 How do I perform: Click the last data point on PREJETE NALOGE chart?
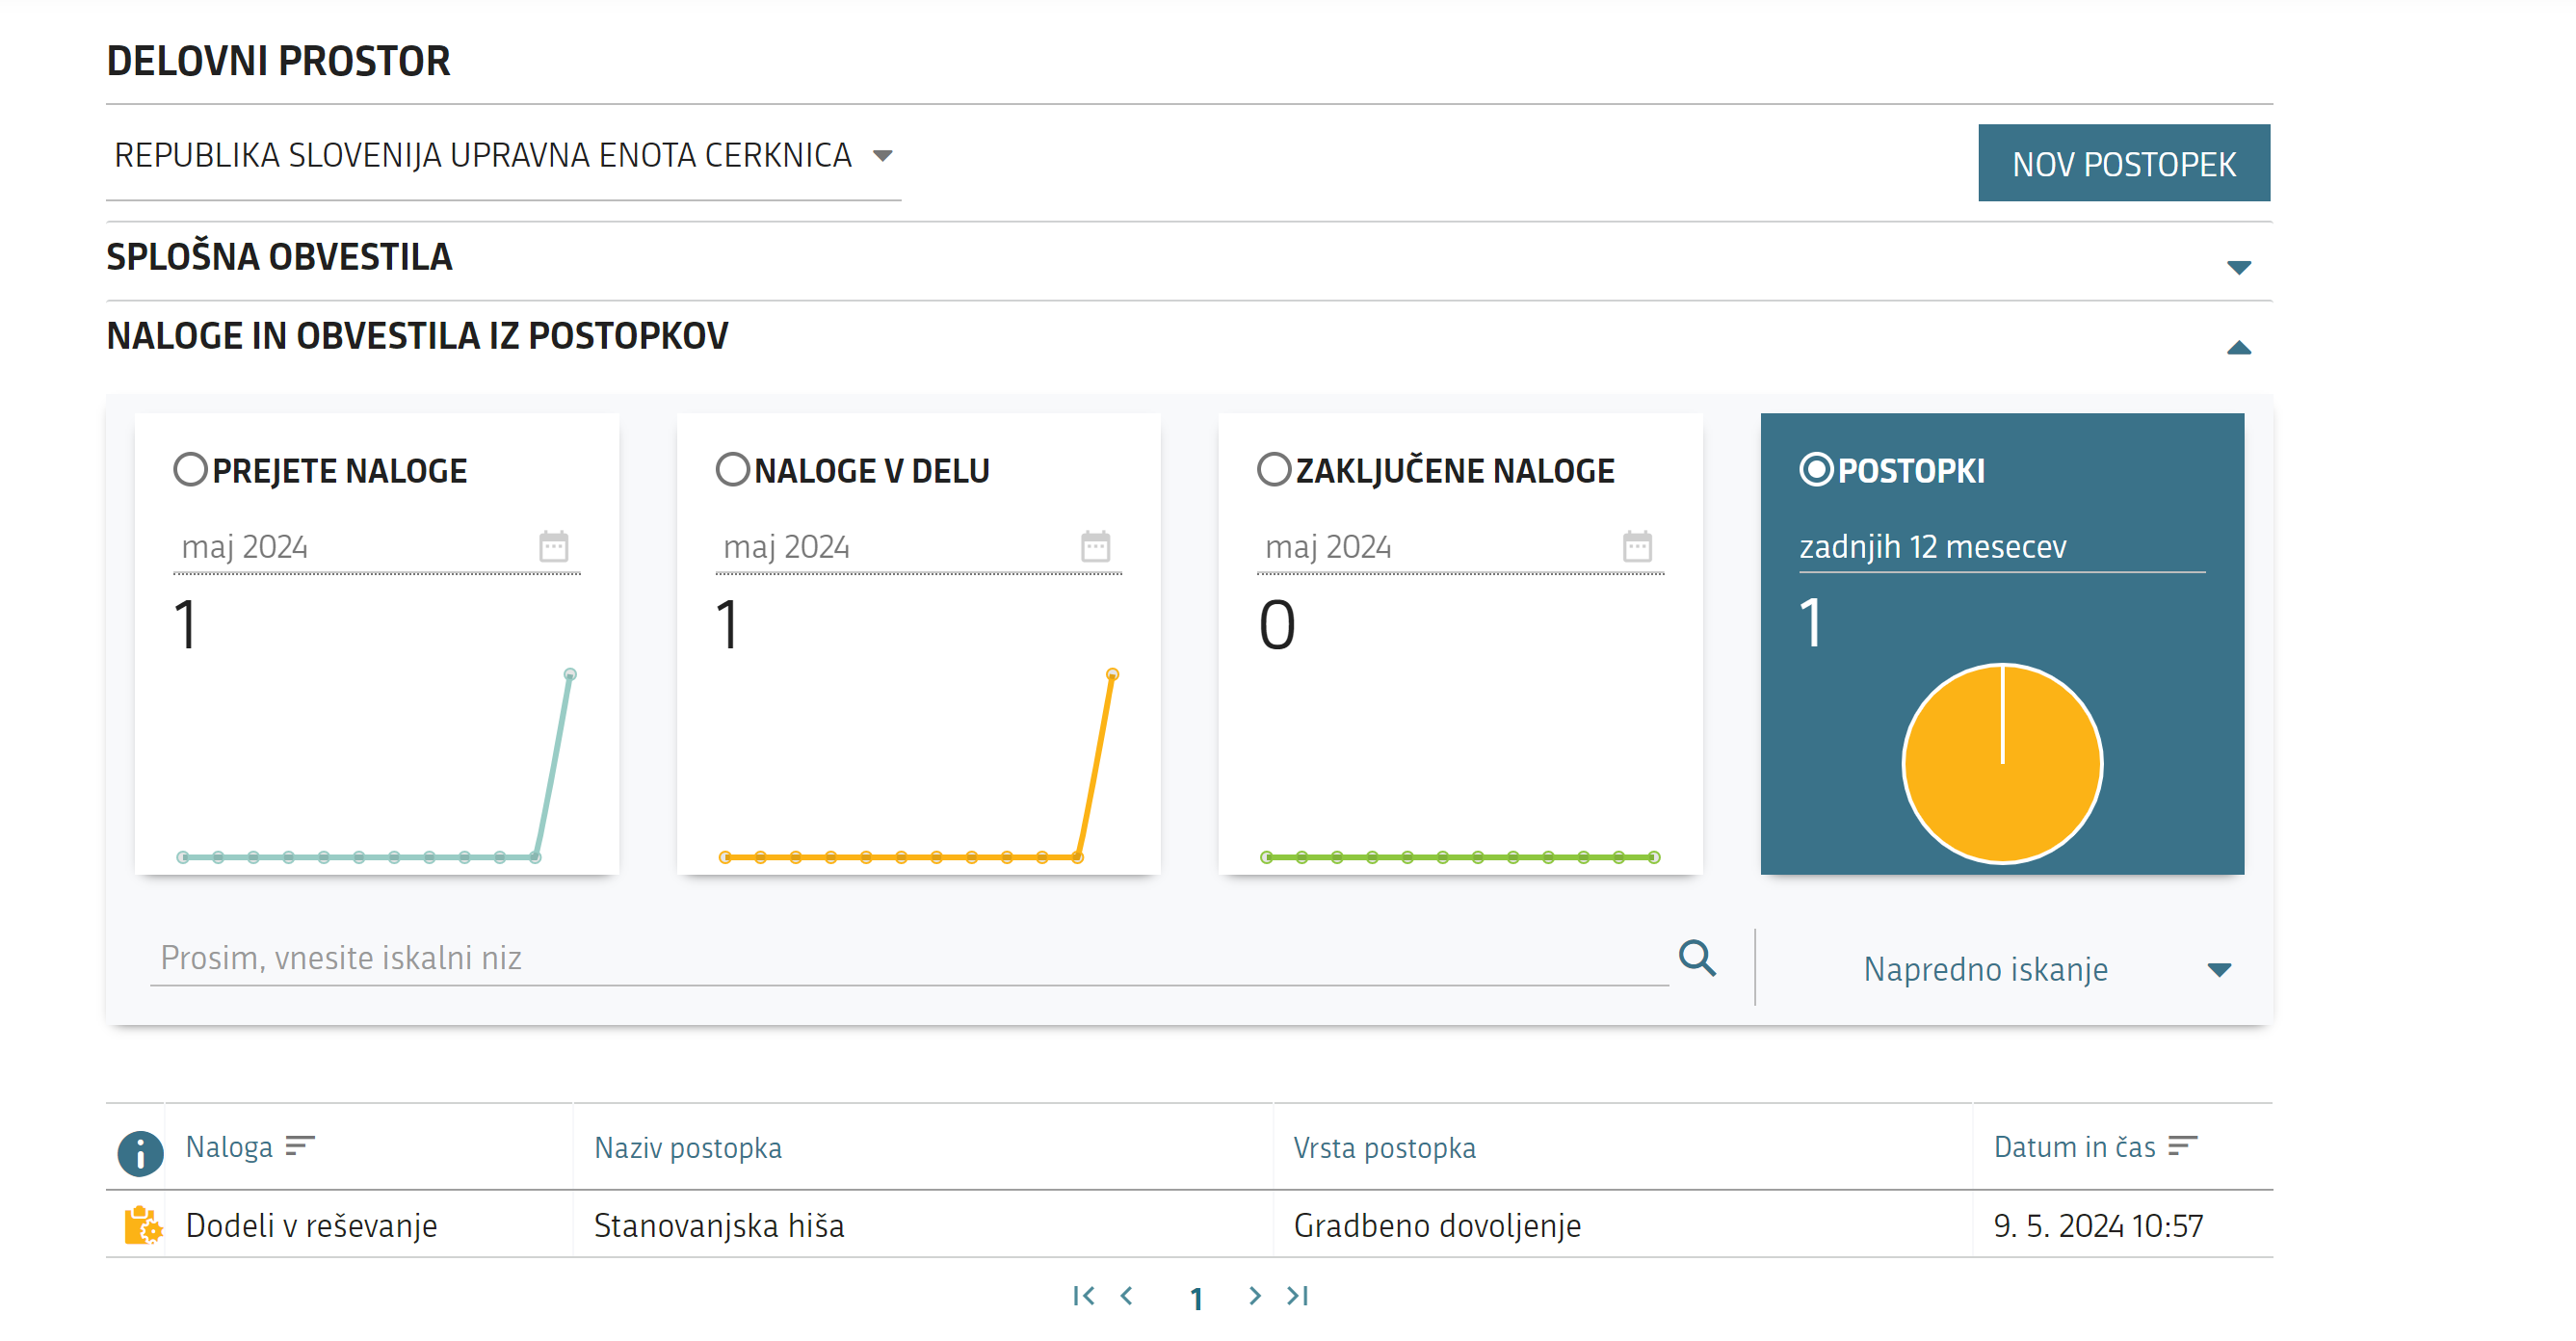tap(570, 674)
